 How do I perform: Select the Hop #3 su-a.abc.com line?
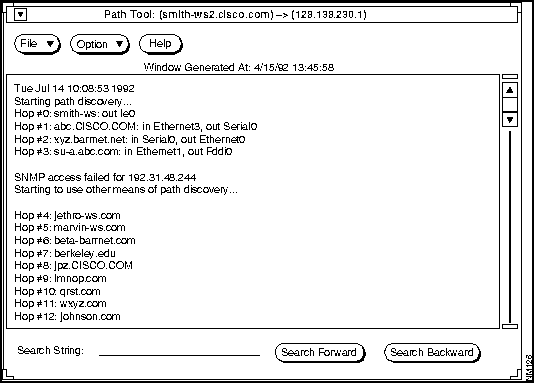click(123, 151)
